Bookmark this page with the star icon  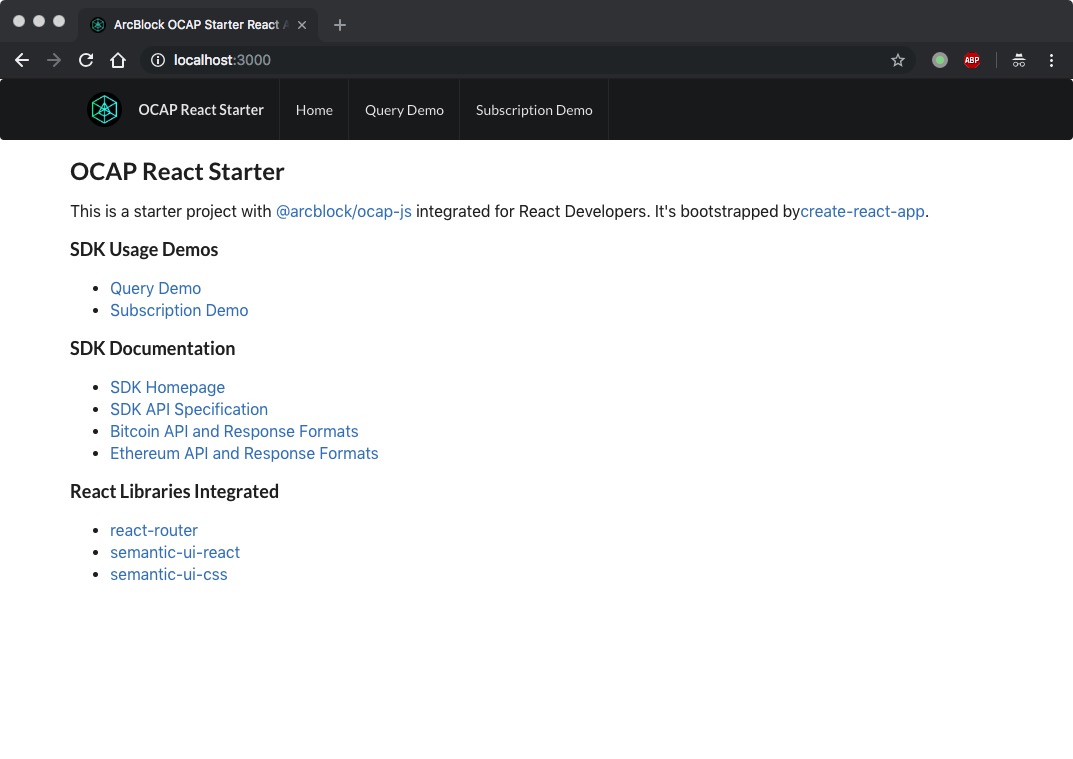[x=898, y=60]
